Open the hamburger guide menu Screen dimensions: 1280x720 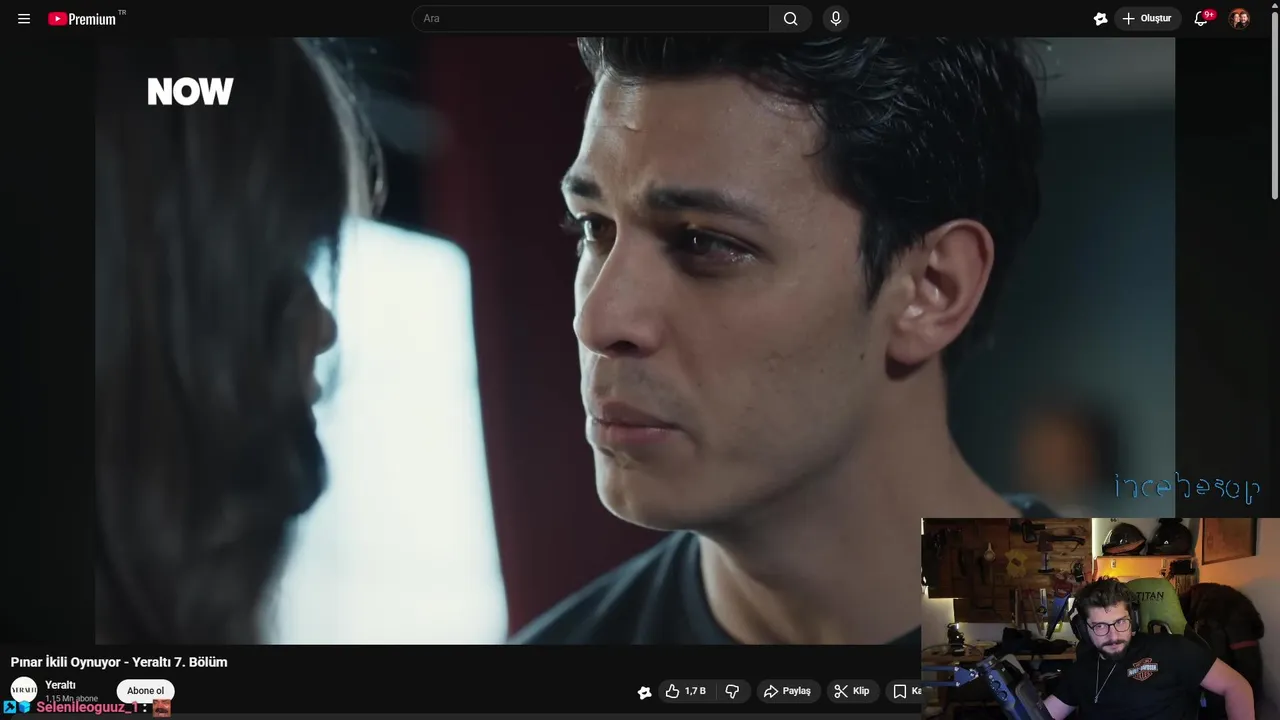coord(24,19)
